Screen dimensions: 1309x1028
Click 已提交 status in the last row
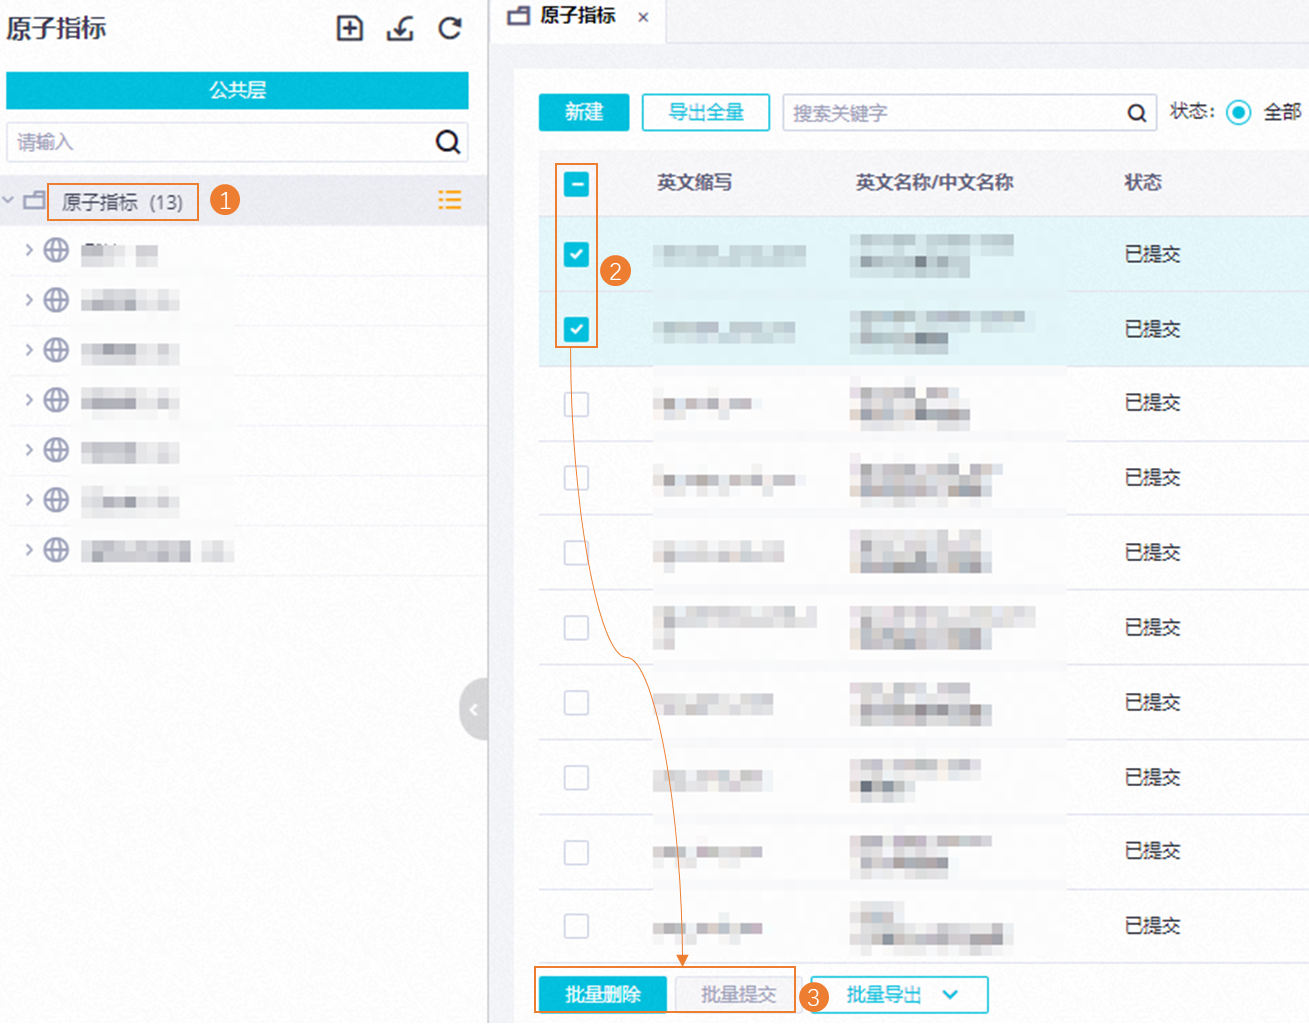tap(1152, 926)
